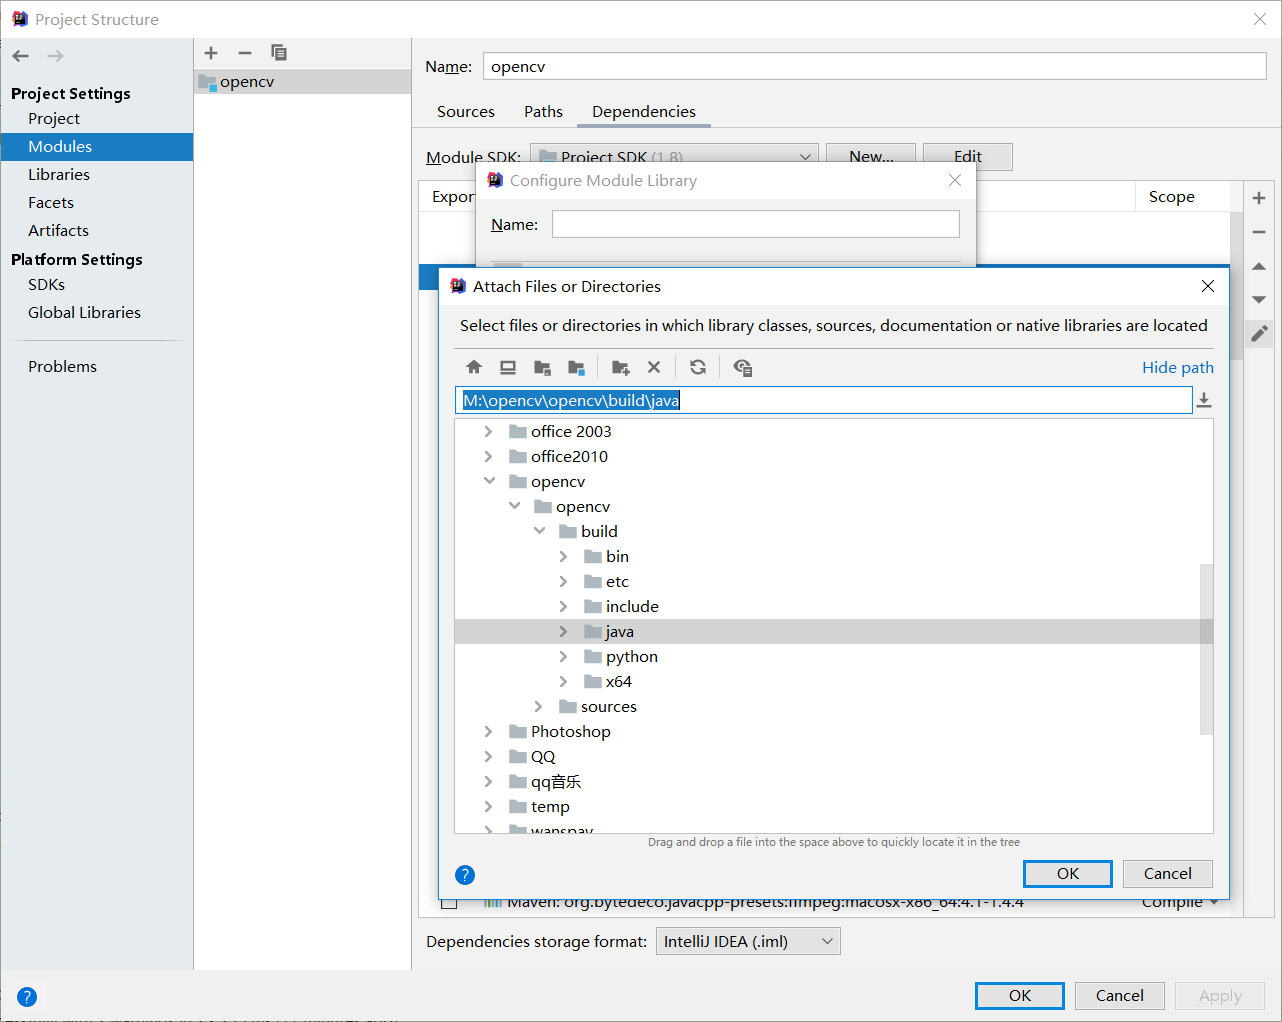Click OK in Project Structure window
This screenshot has height=1022, width=1282.
coord(1020,995)
